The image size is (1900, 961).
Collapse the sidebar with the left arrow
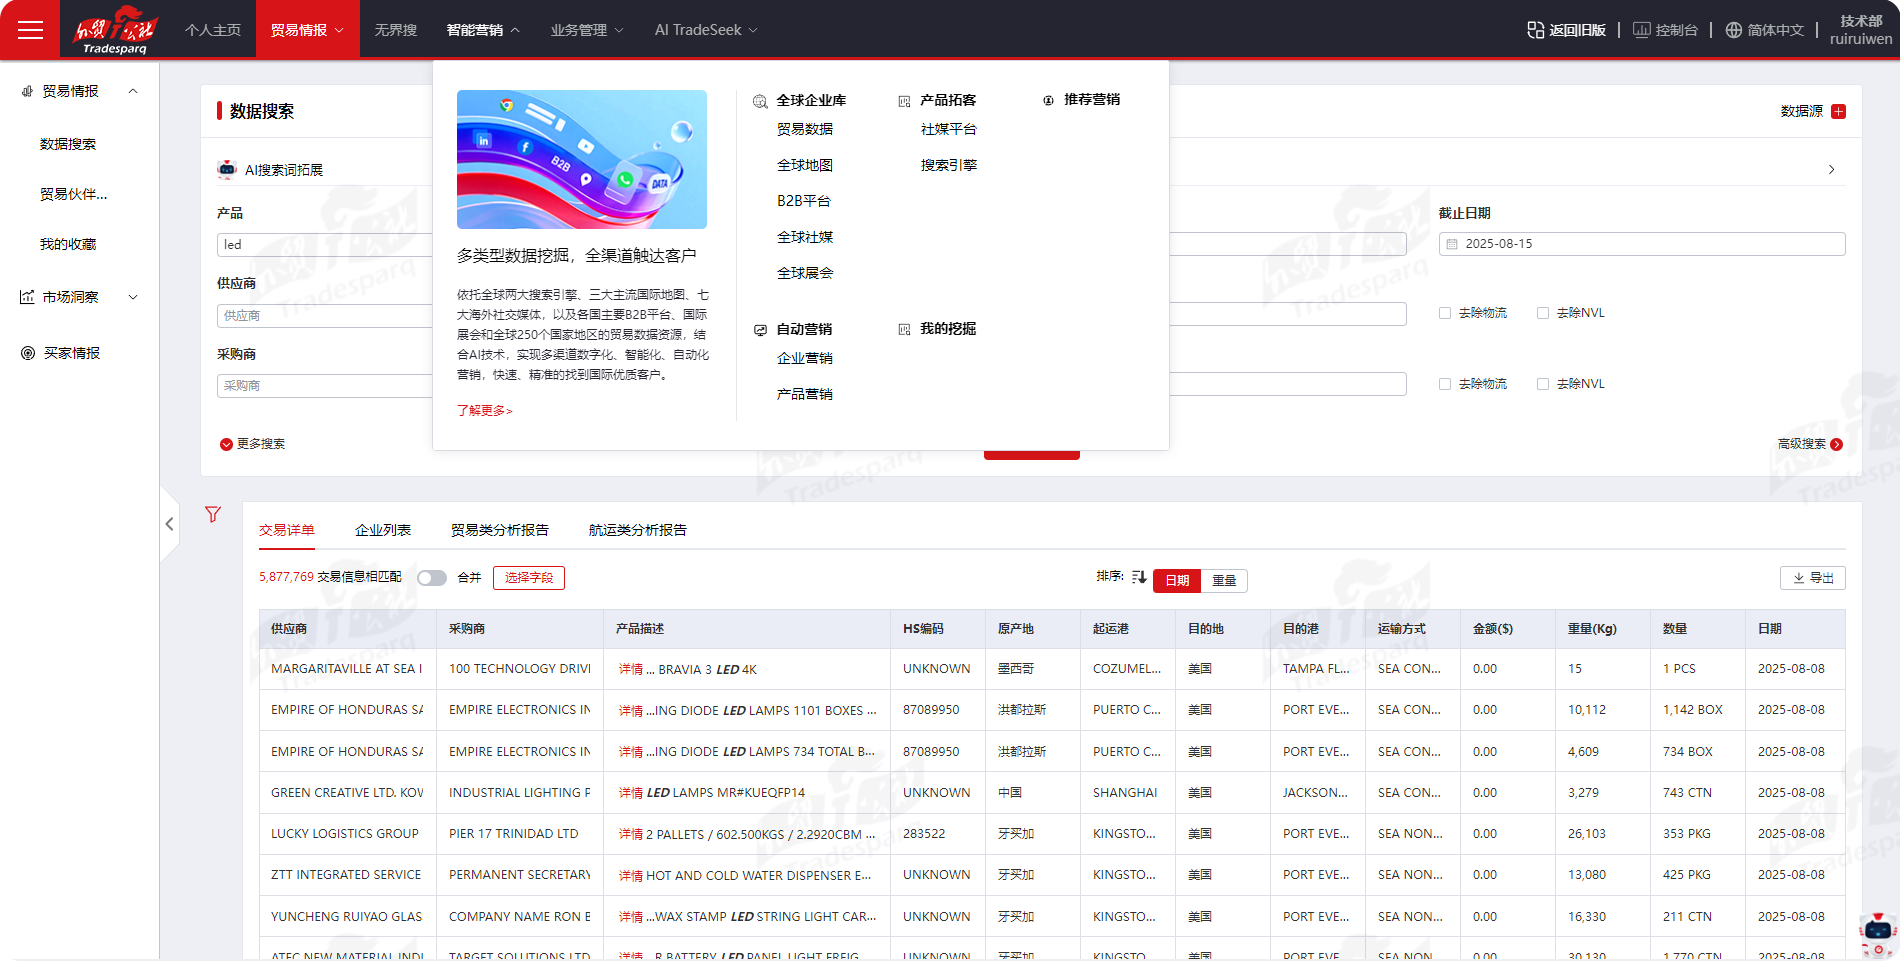(169, 524)
